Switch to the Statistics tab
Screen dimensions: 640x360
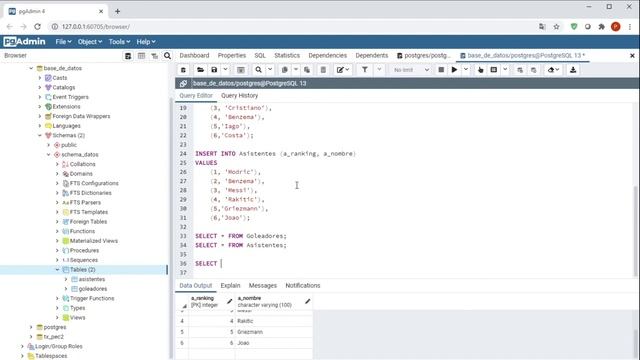click(287, 56)
